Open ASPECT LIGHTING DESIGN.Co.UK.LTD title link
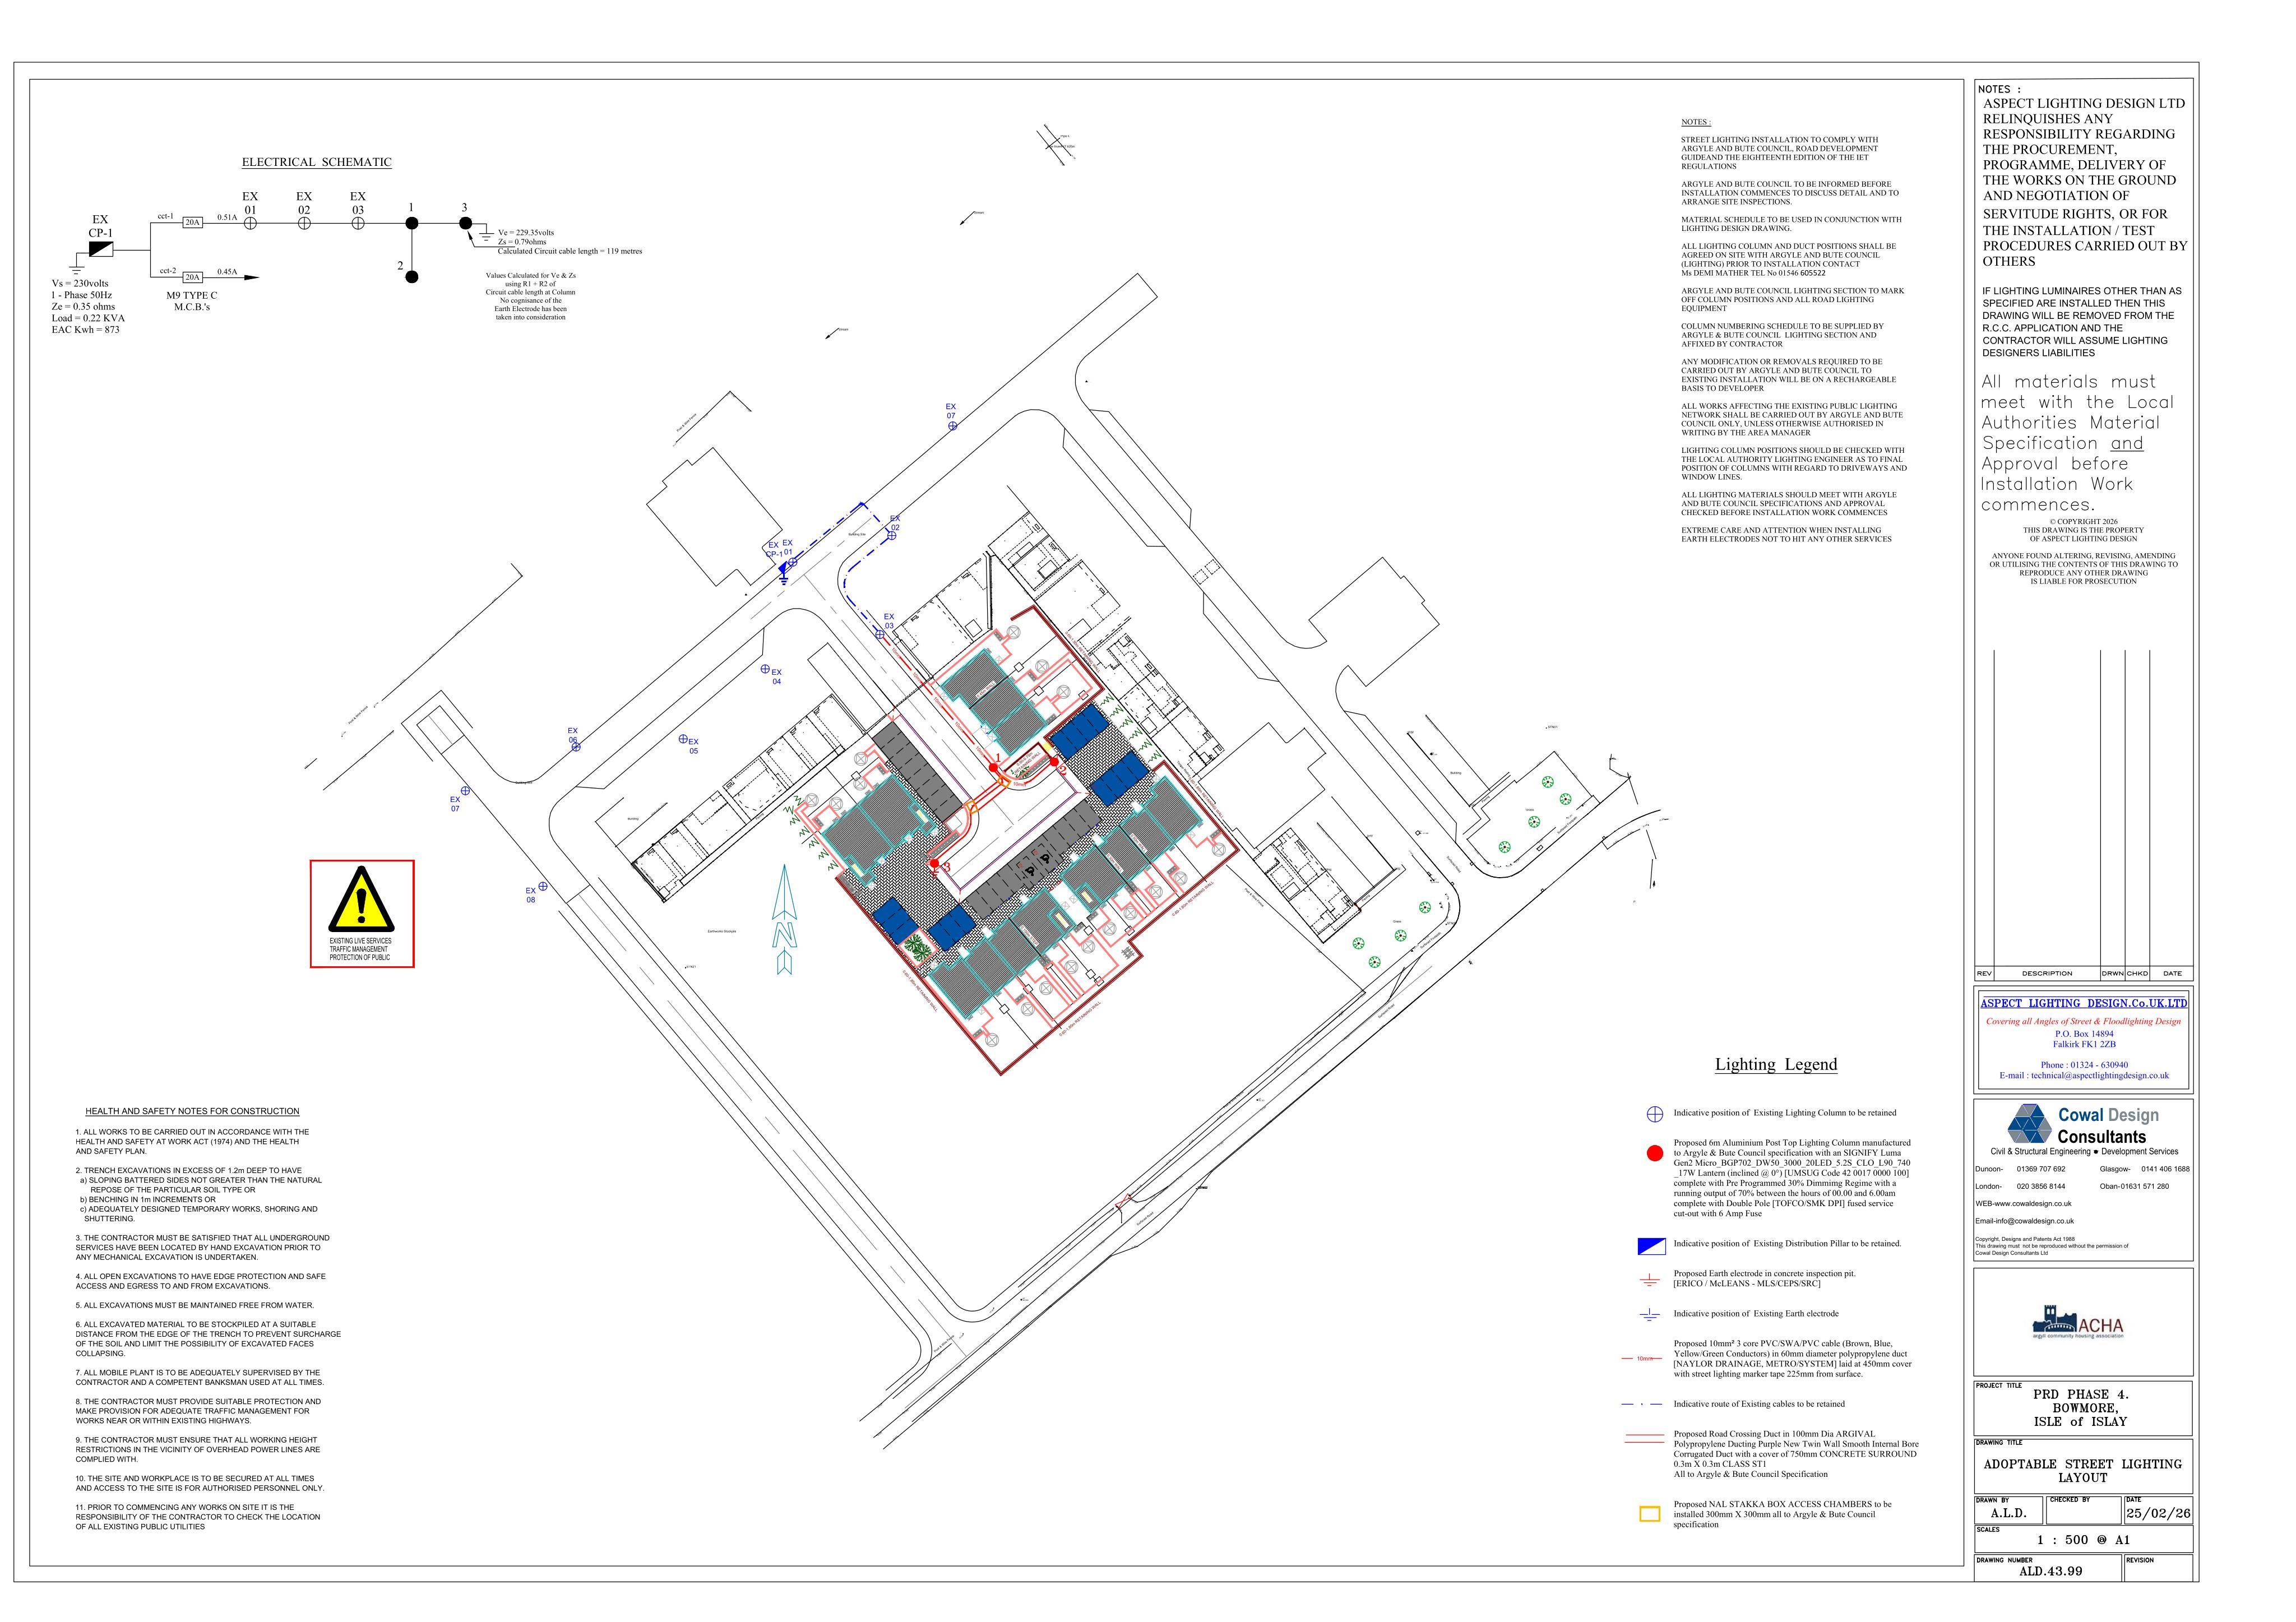Viewport: 2296px width, 1622px height. tap(2083, 1003)
